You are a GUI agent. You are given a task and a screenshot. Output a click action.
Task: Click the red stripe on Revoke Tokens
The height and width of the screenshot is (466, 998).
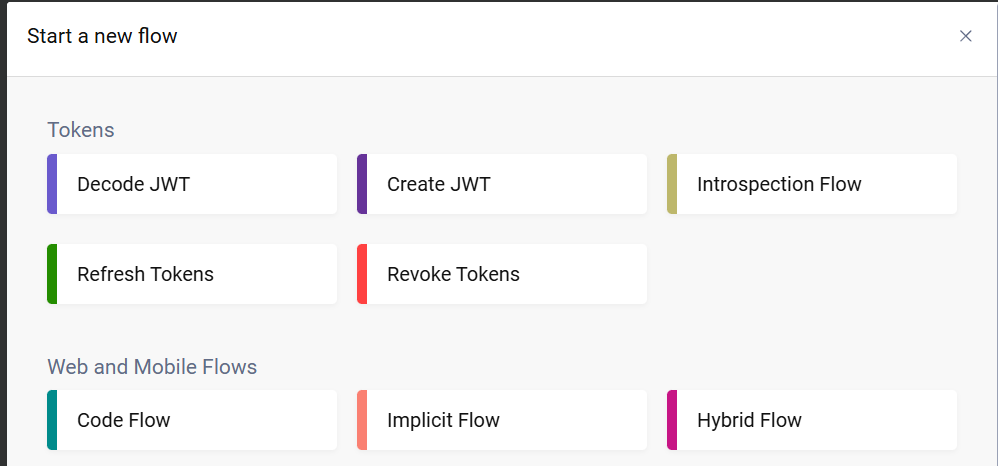coord(362,274)
